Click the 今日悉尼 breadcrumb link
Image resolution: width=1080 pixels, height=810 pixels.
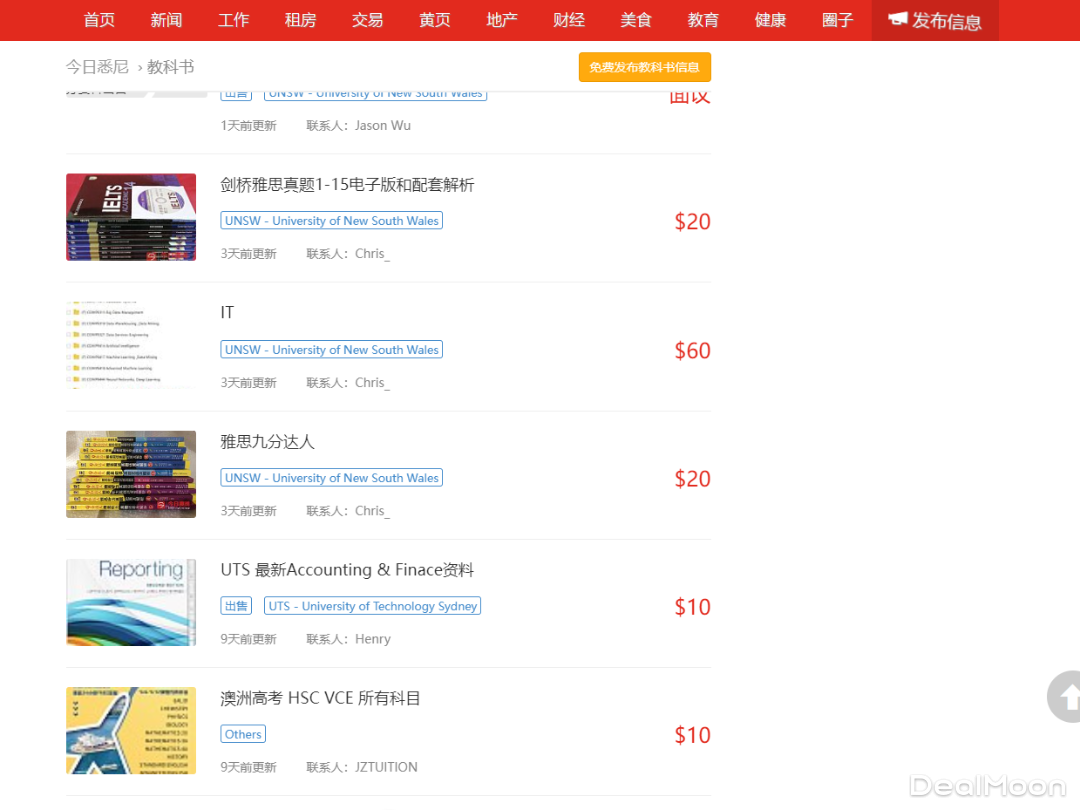(97, 67)
